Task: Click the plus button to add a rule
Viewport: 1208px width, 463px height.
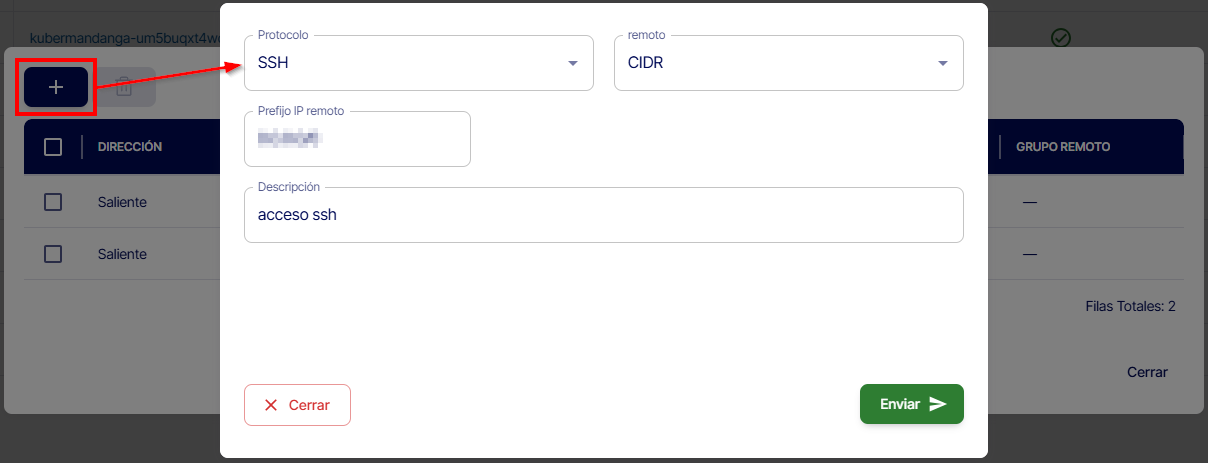Action: click(x=56, y=87)
